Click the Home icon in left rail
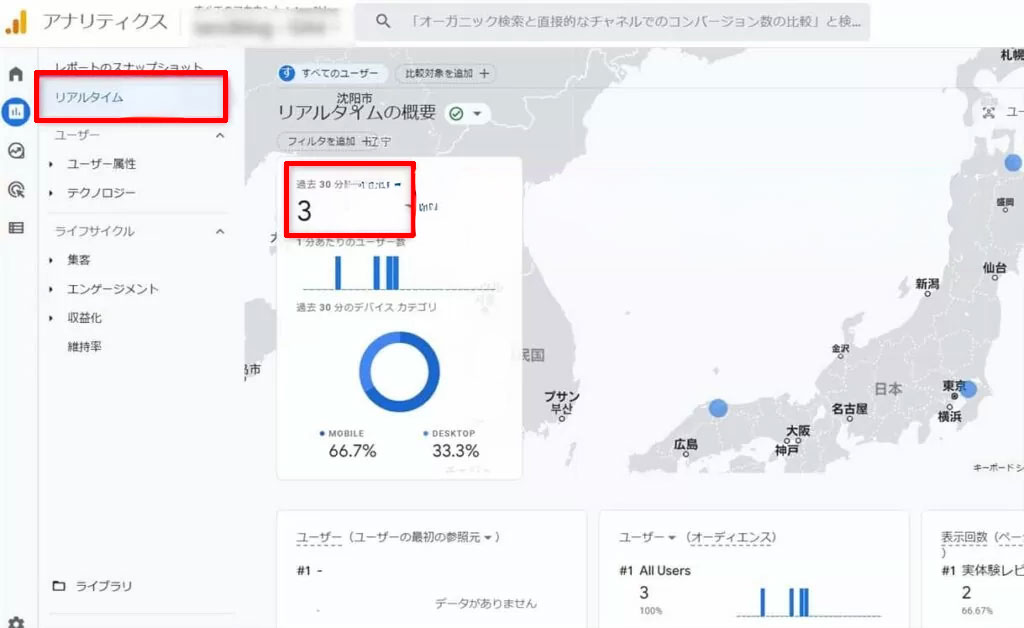The image size is (1024, 628). click(x=16, y=74)
